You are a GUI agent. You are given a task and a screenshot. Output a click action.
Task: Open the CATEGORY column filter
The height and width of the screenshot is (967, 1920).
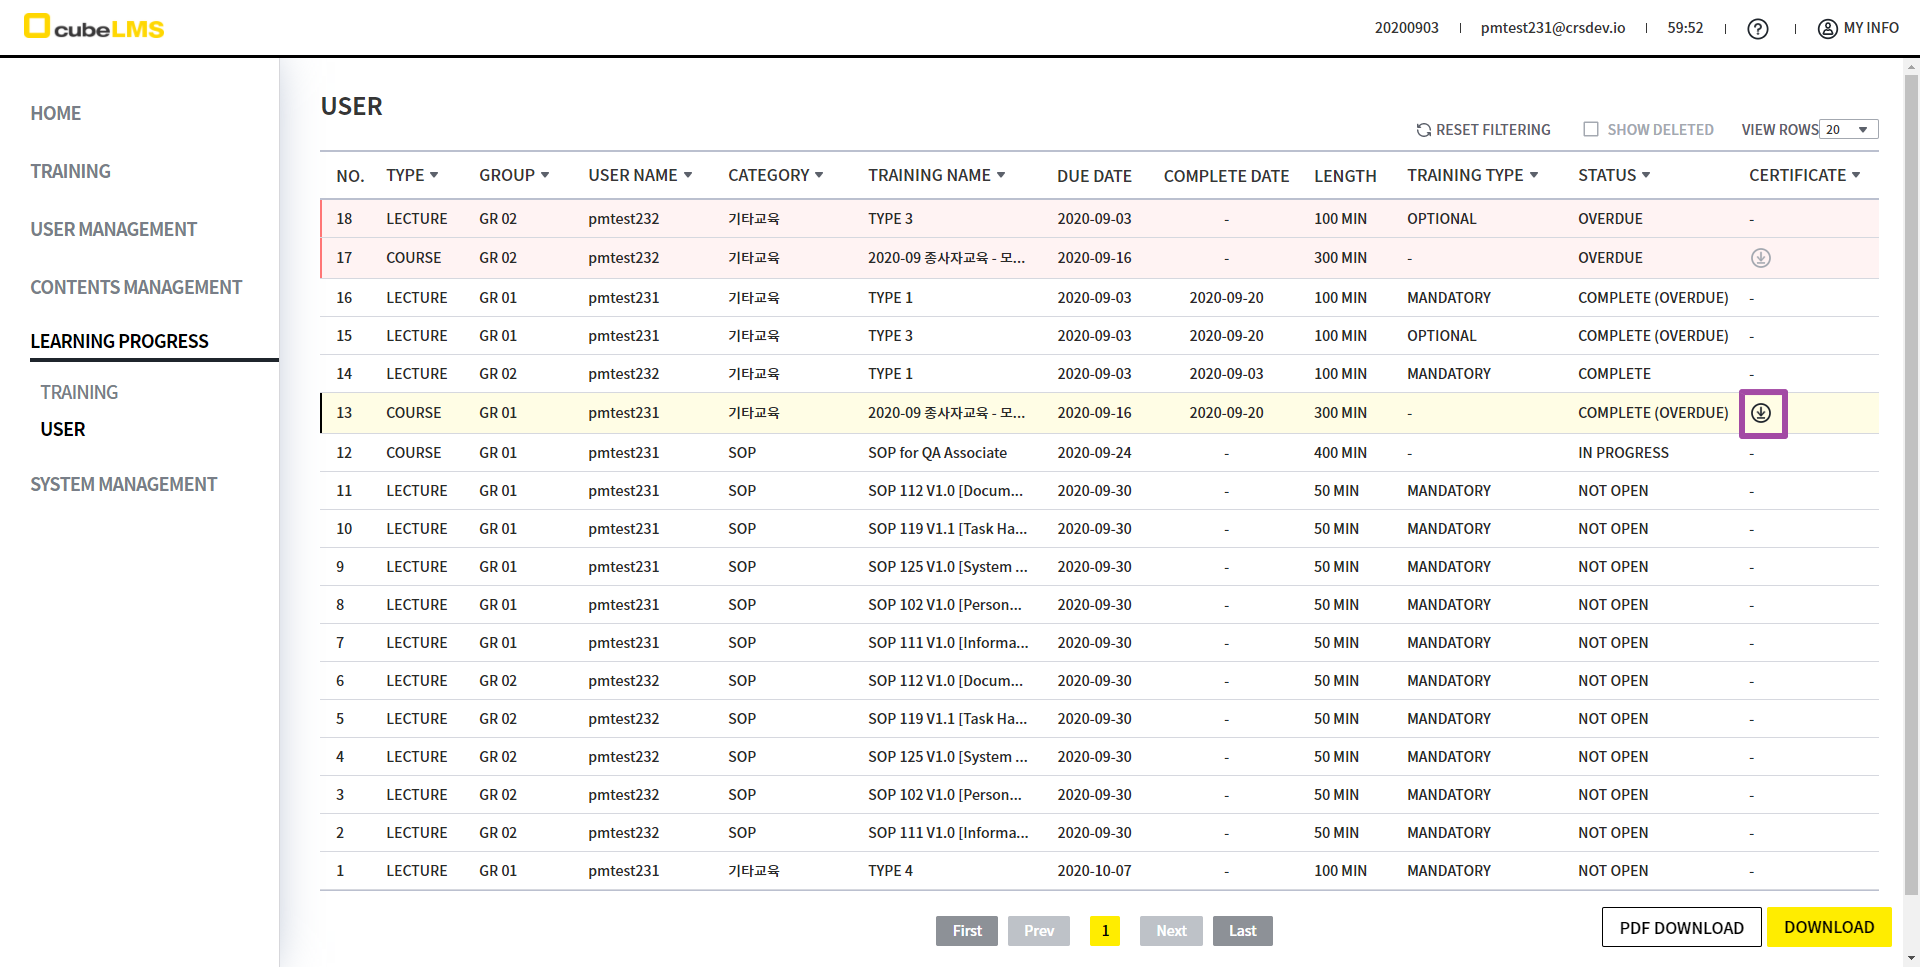tap(819, 175)
